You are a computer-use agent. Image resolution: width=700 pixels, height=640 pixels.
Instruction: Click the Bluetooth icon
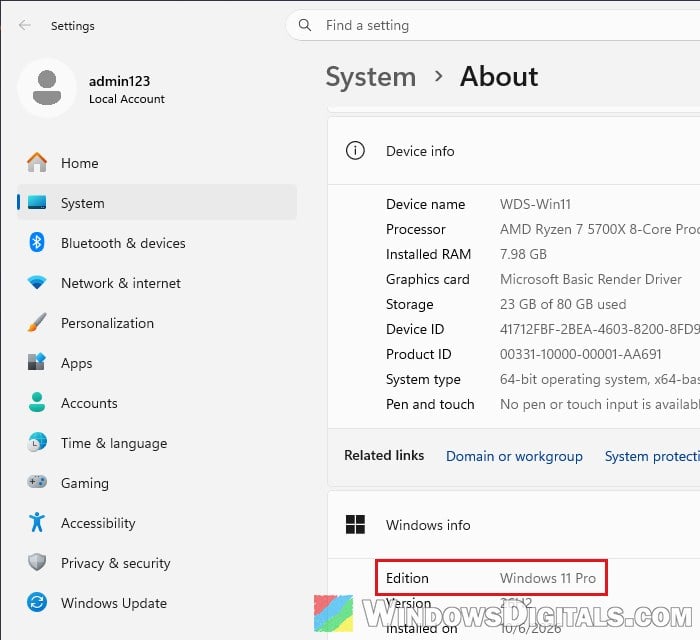[x=37, y=242]
